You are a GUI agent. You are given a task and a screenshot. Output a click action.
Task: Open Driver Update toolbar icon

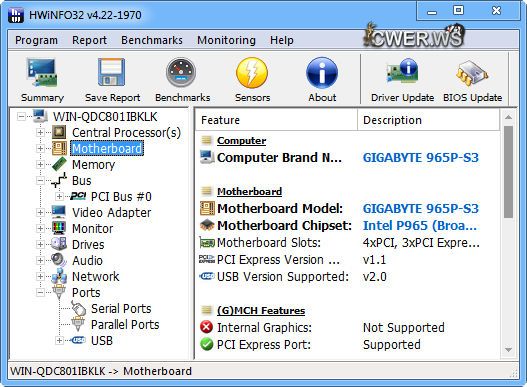[402, 71]
